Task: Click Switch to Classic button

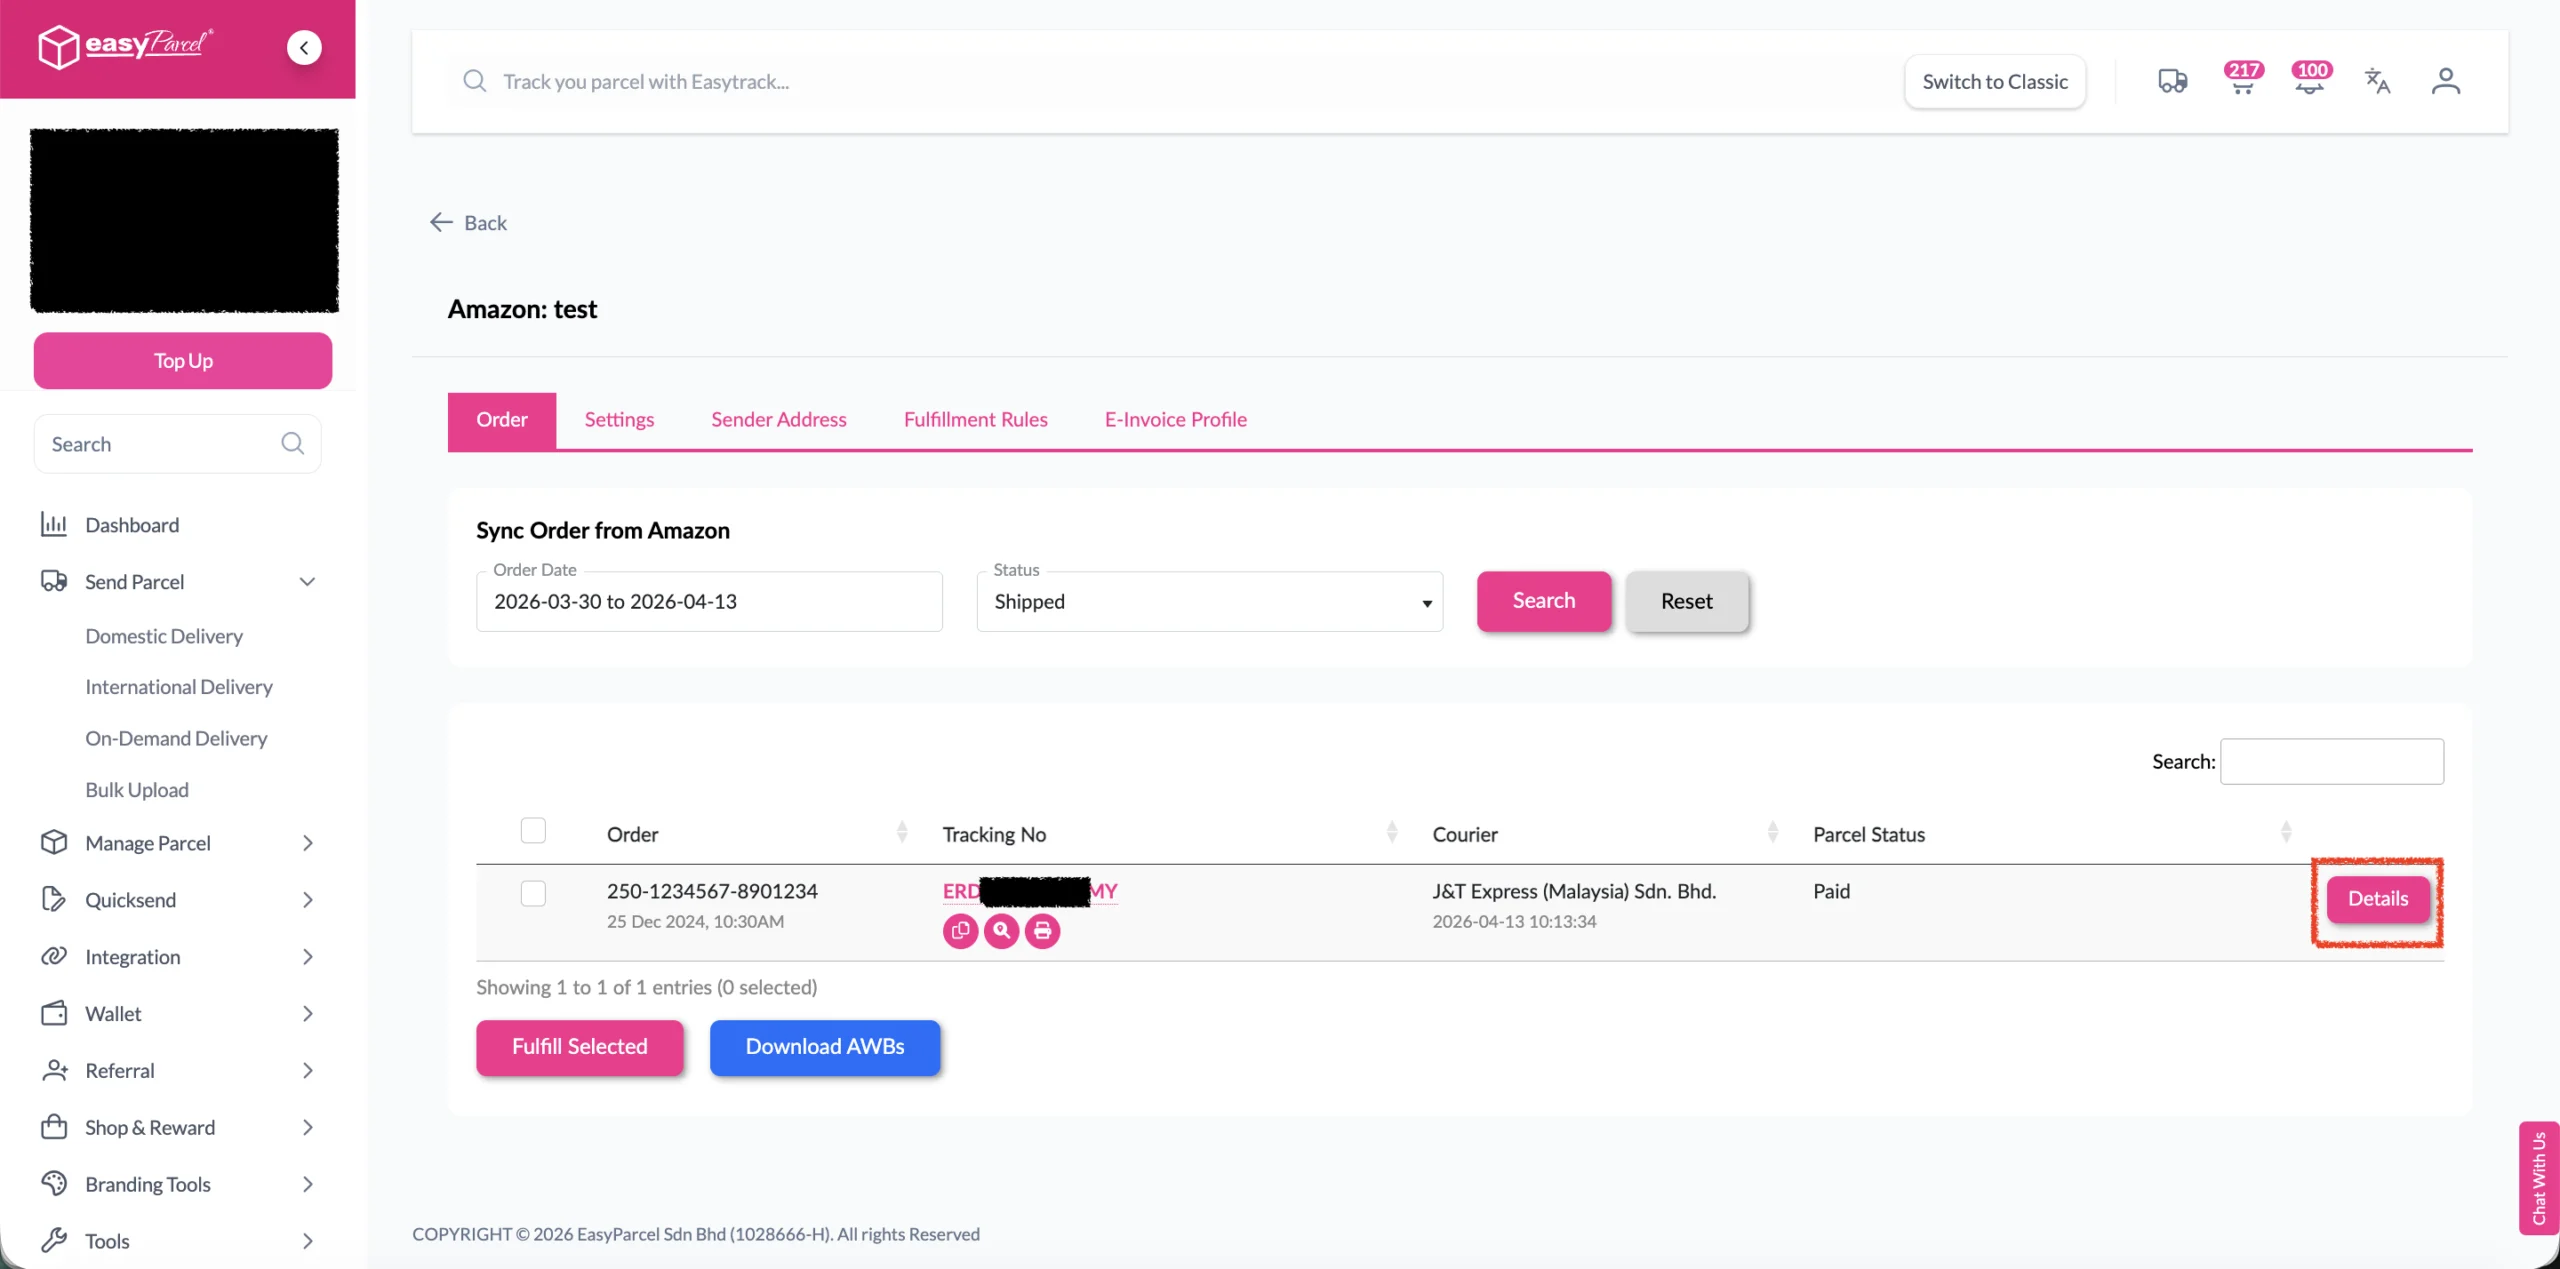Action: click(x=1995, y=82)
